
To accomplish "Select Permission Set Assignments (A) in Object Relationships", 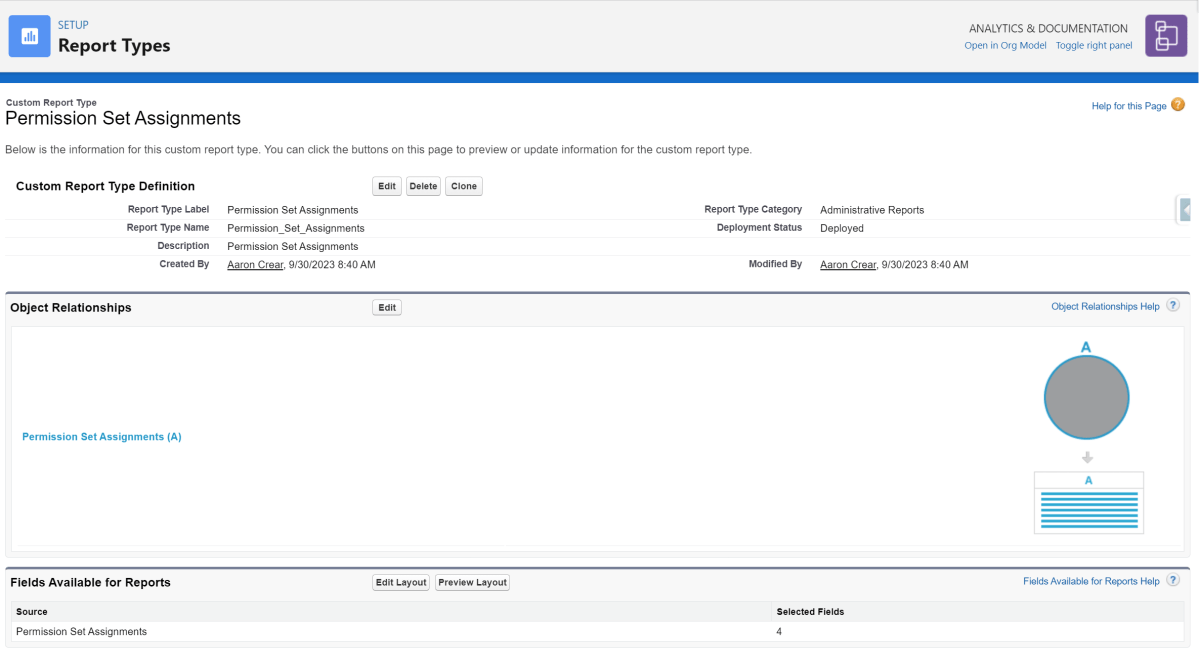I will pos(101,436).
